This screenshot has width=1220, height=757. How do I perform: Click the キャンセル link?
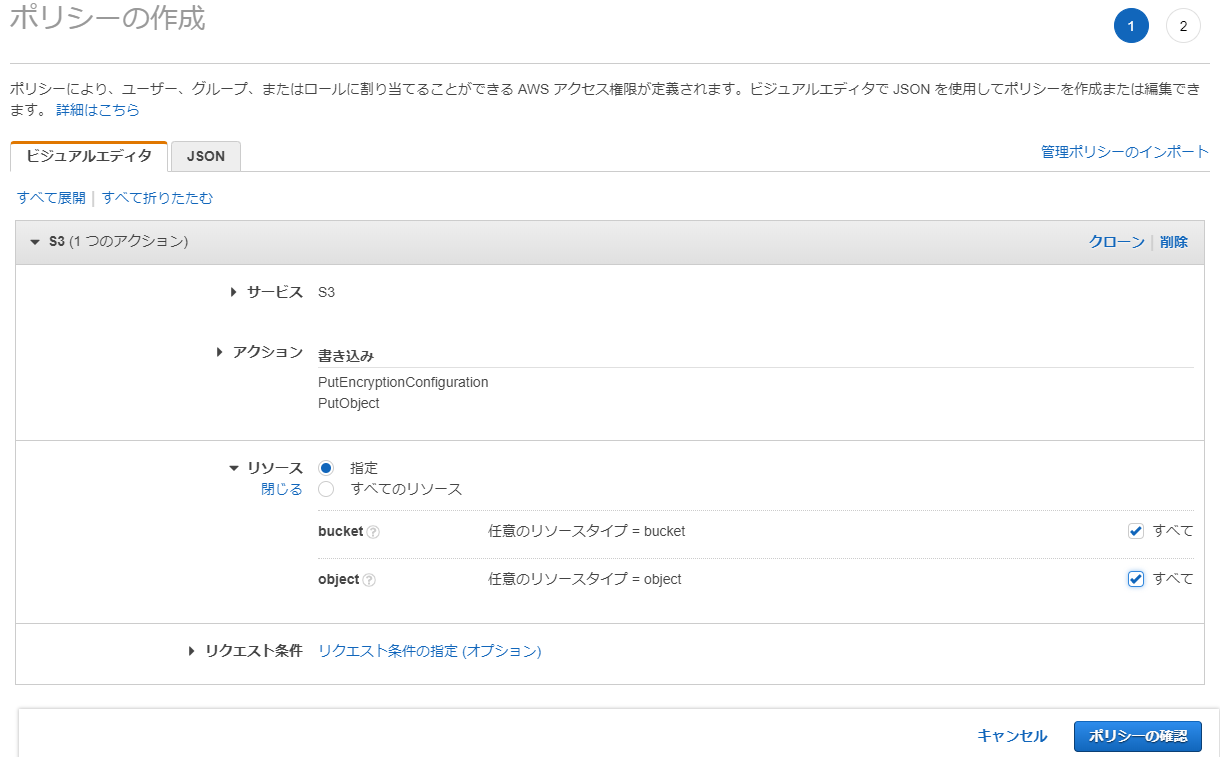click(x=1012, y=735)
